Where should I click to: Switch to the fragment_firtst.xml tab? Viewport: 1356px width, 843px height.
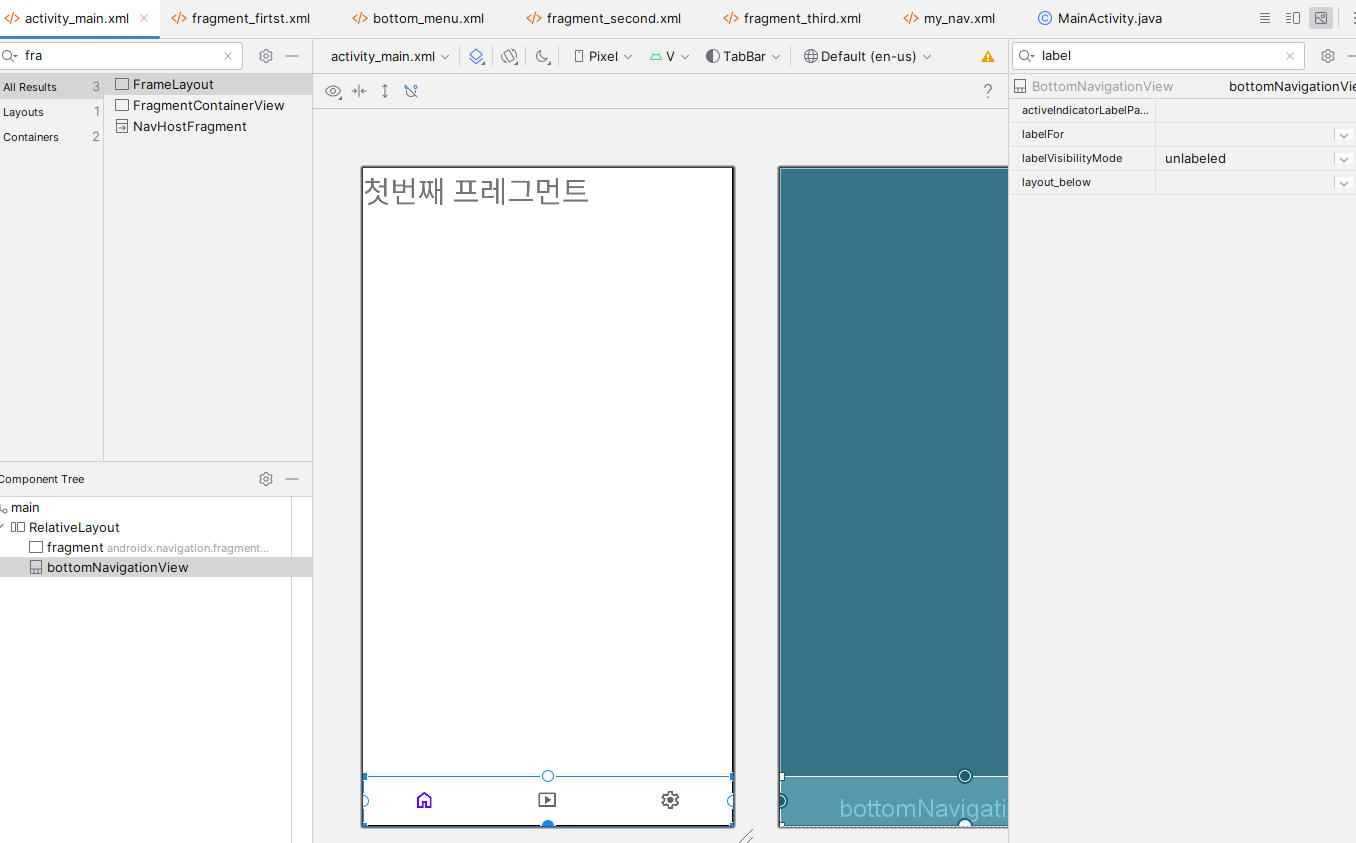(x=240, y=18)
